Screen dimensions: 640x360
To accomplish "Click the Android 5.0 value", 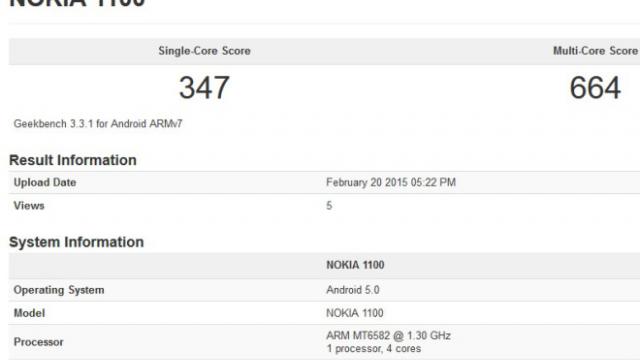I will [353, 290].
